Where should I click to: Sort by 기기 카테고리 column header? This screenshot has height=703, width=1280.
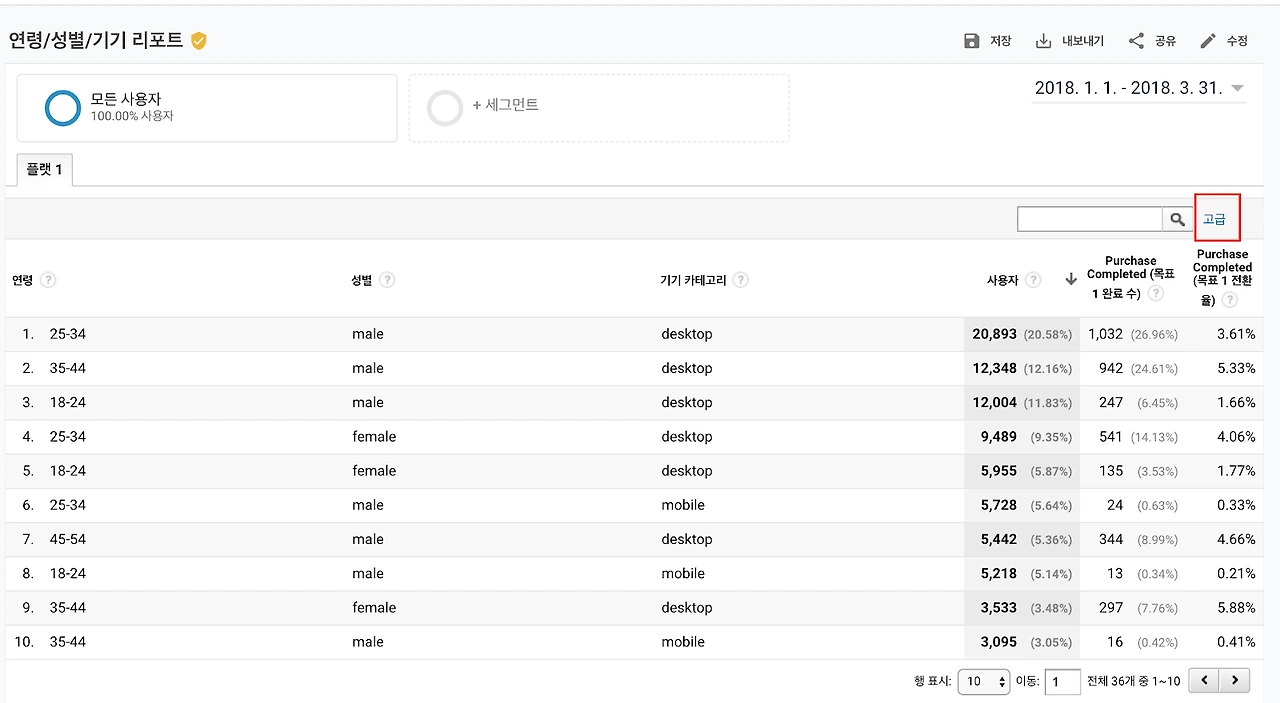coord(693,280)
